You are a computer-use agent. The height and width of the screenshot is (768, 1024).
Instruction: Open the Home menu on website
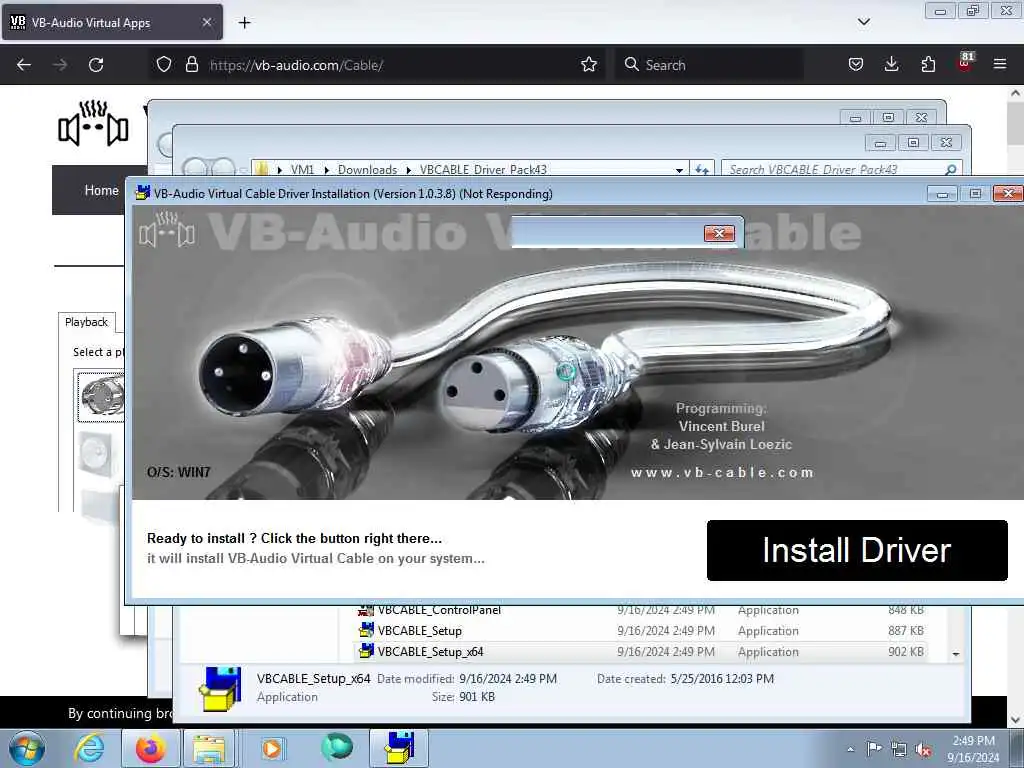click(x=101, y=190)
